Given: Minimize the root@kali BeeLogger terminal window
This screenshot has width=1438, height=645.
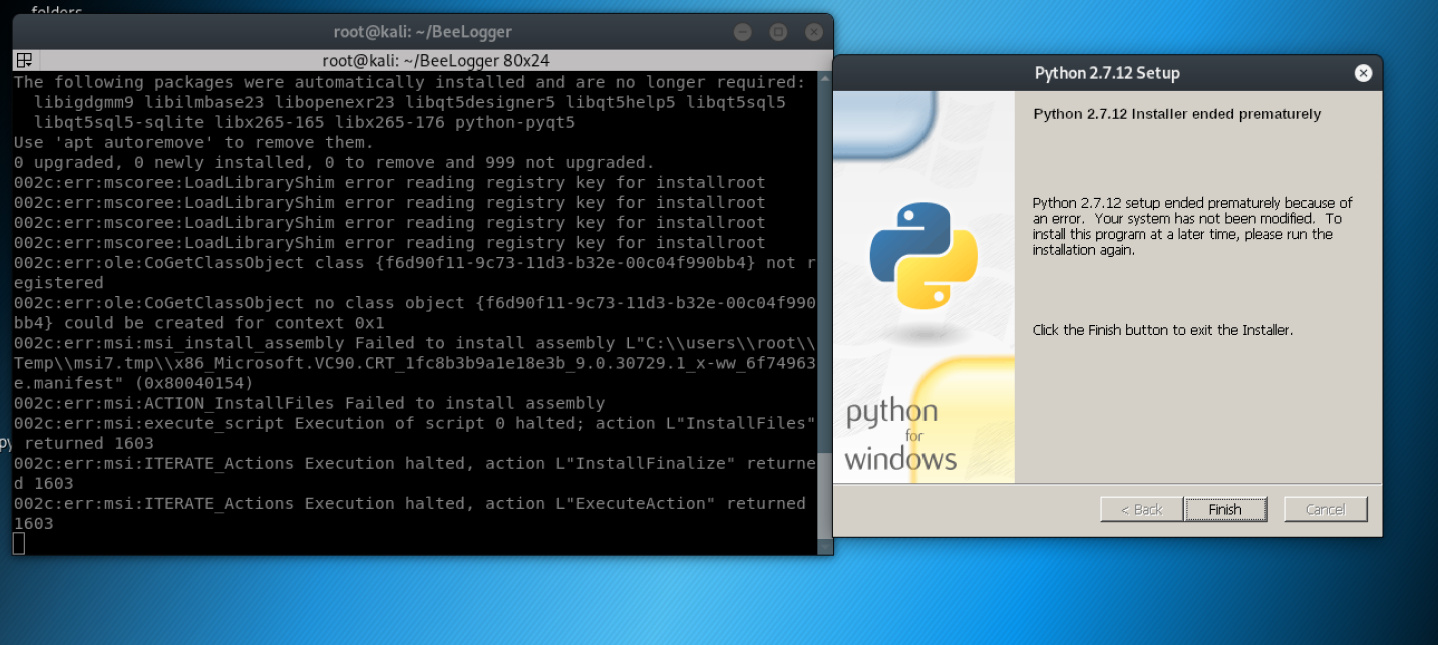Looking at the screenshot, I should [x=742, y=32].
